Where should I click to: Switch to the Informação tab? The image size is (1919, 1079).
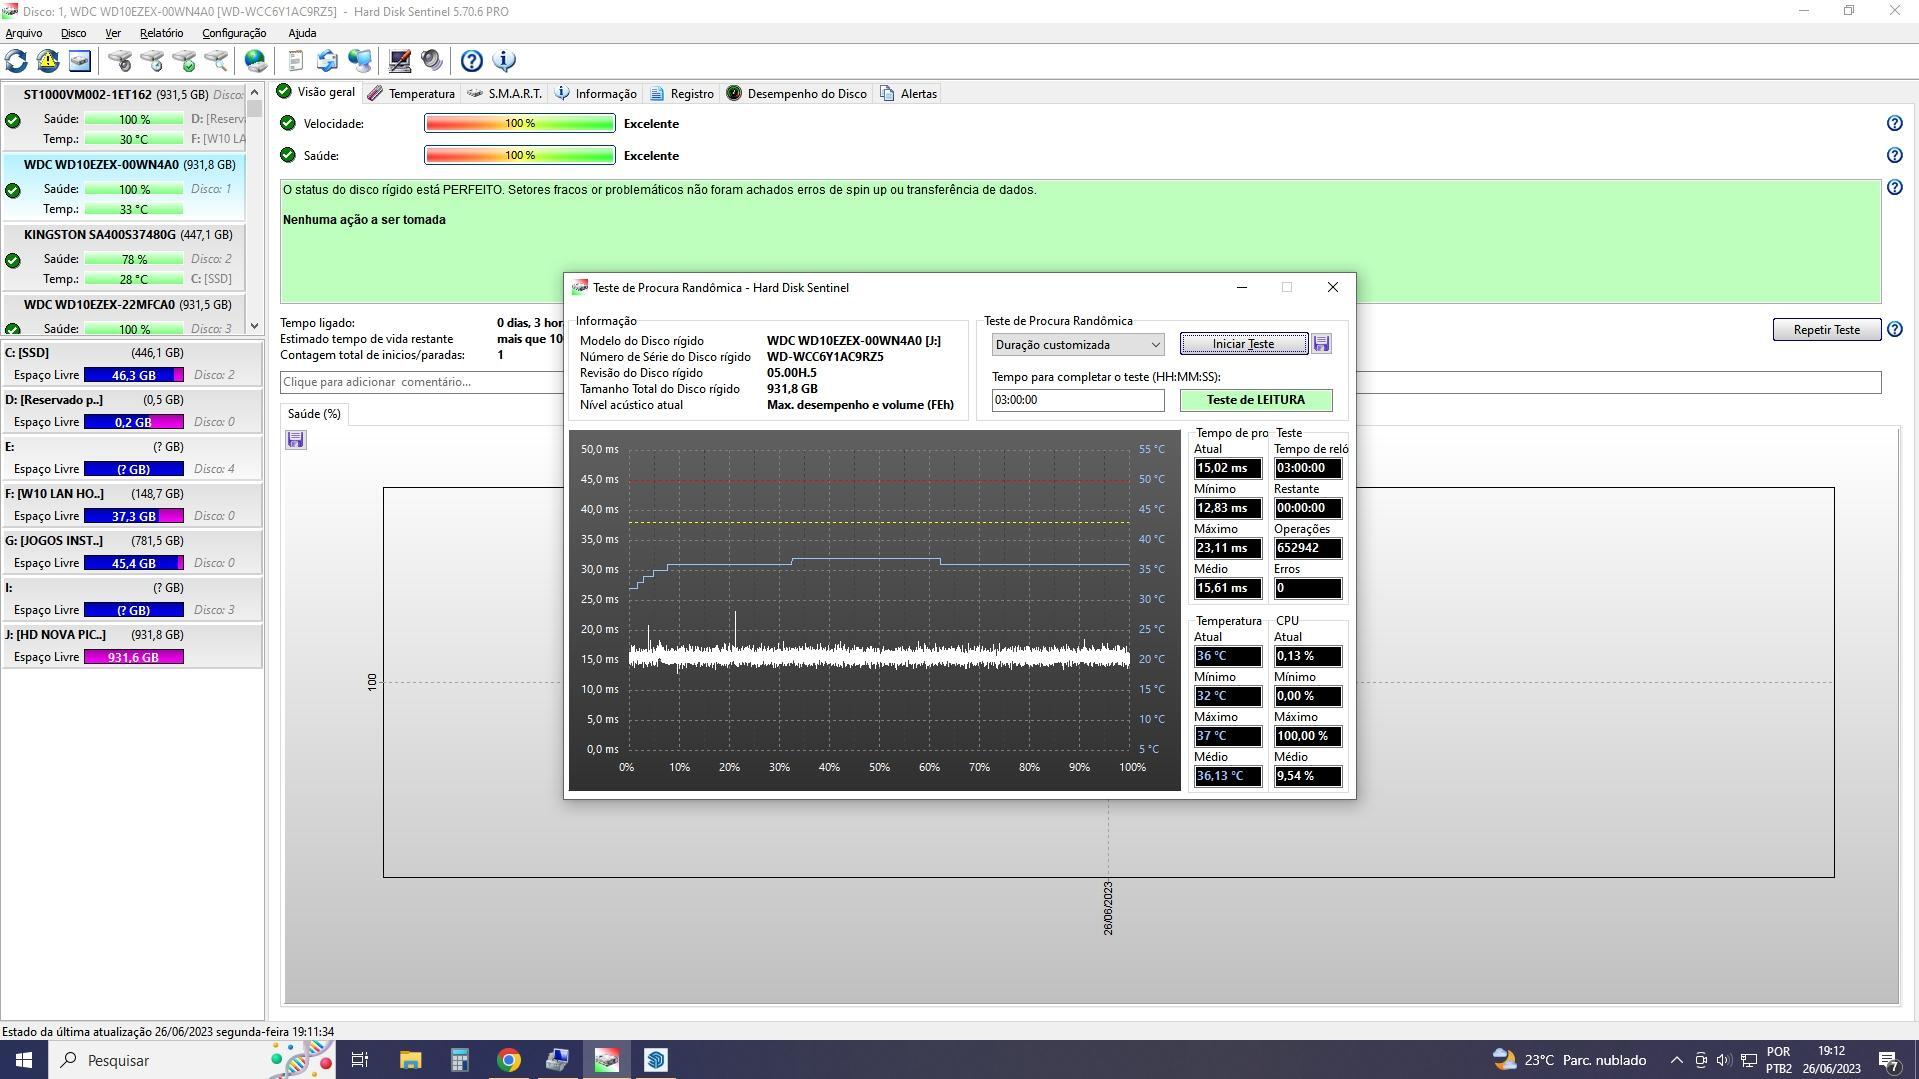596,93
